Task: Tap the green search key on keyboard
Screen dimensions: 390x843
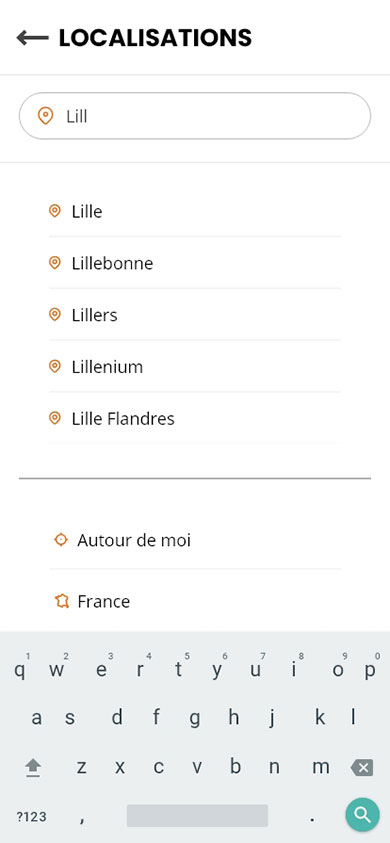Action: (363, 815)
